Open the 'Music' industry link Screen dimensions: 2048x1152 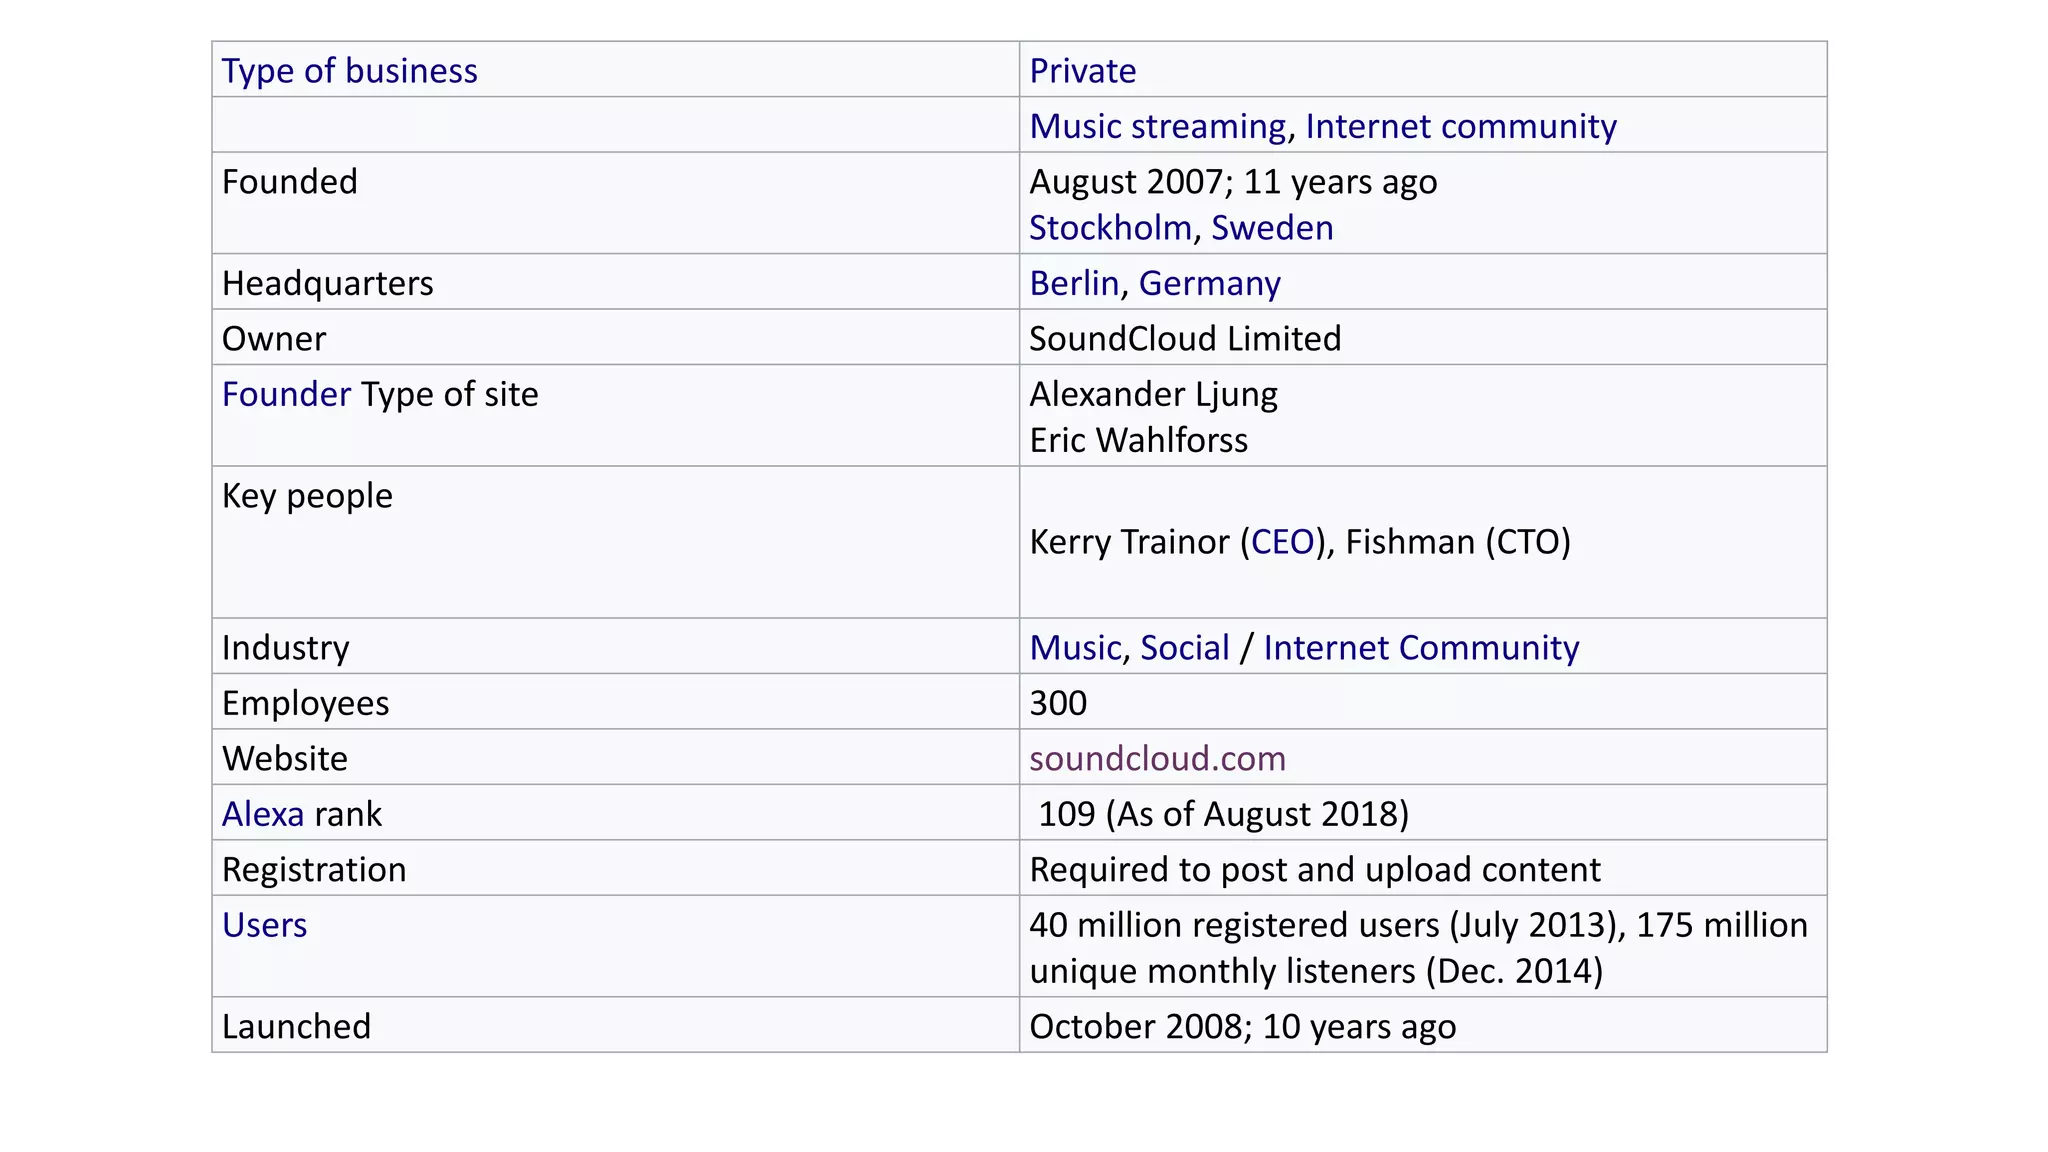tap(1075, 648)
